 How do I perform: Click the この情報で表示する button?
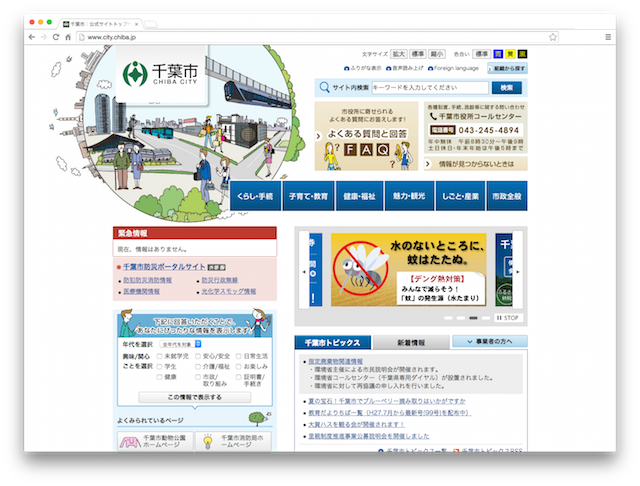point(195,397)
